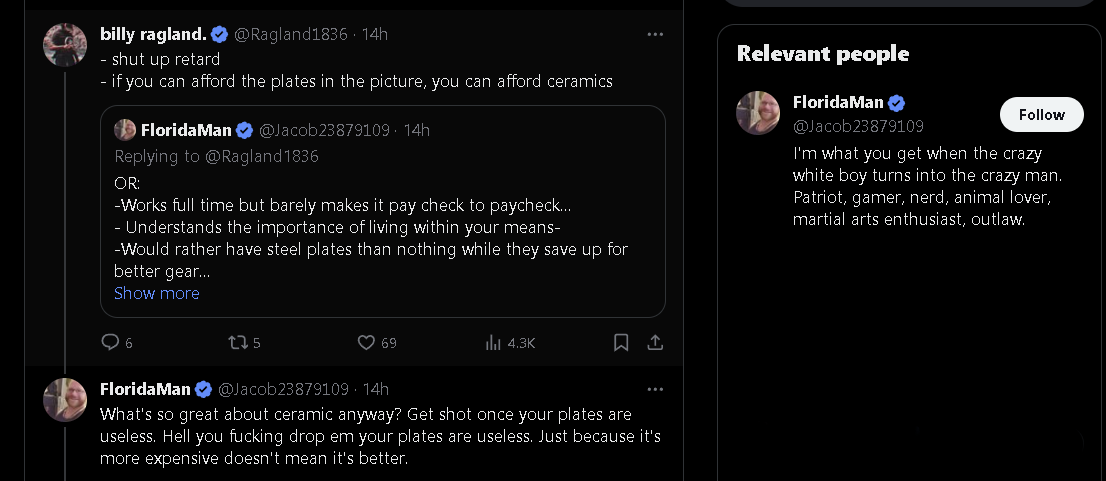Click the reply icon on billy ragland's post
Viewport: 1106px width, 481px height.
tap(110, 343)
